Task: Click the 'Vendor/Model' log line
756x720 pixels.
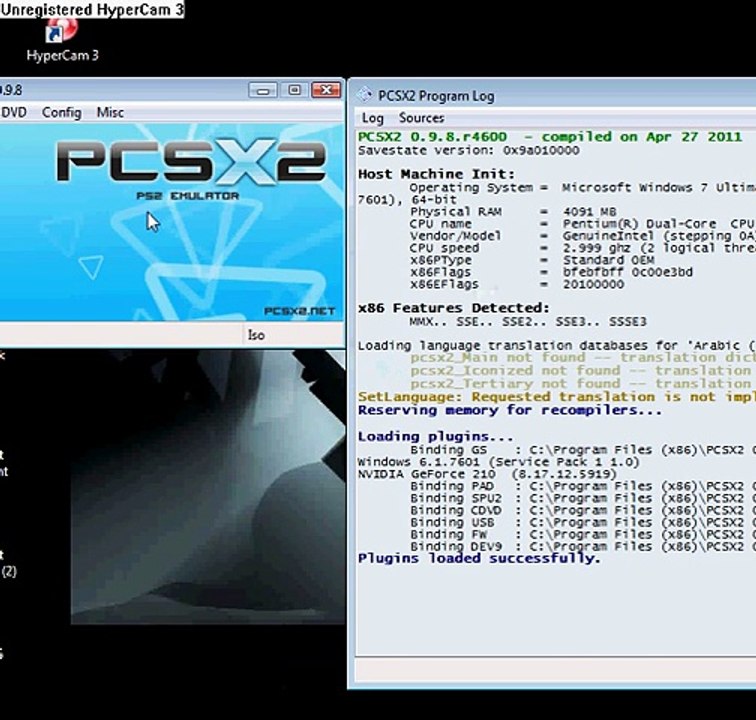Action: (582, 236)
